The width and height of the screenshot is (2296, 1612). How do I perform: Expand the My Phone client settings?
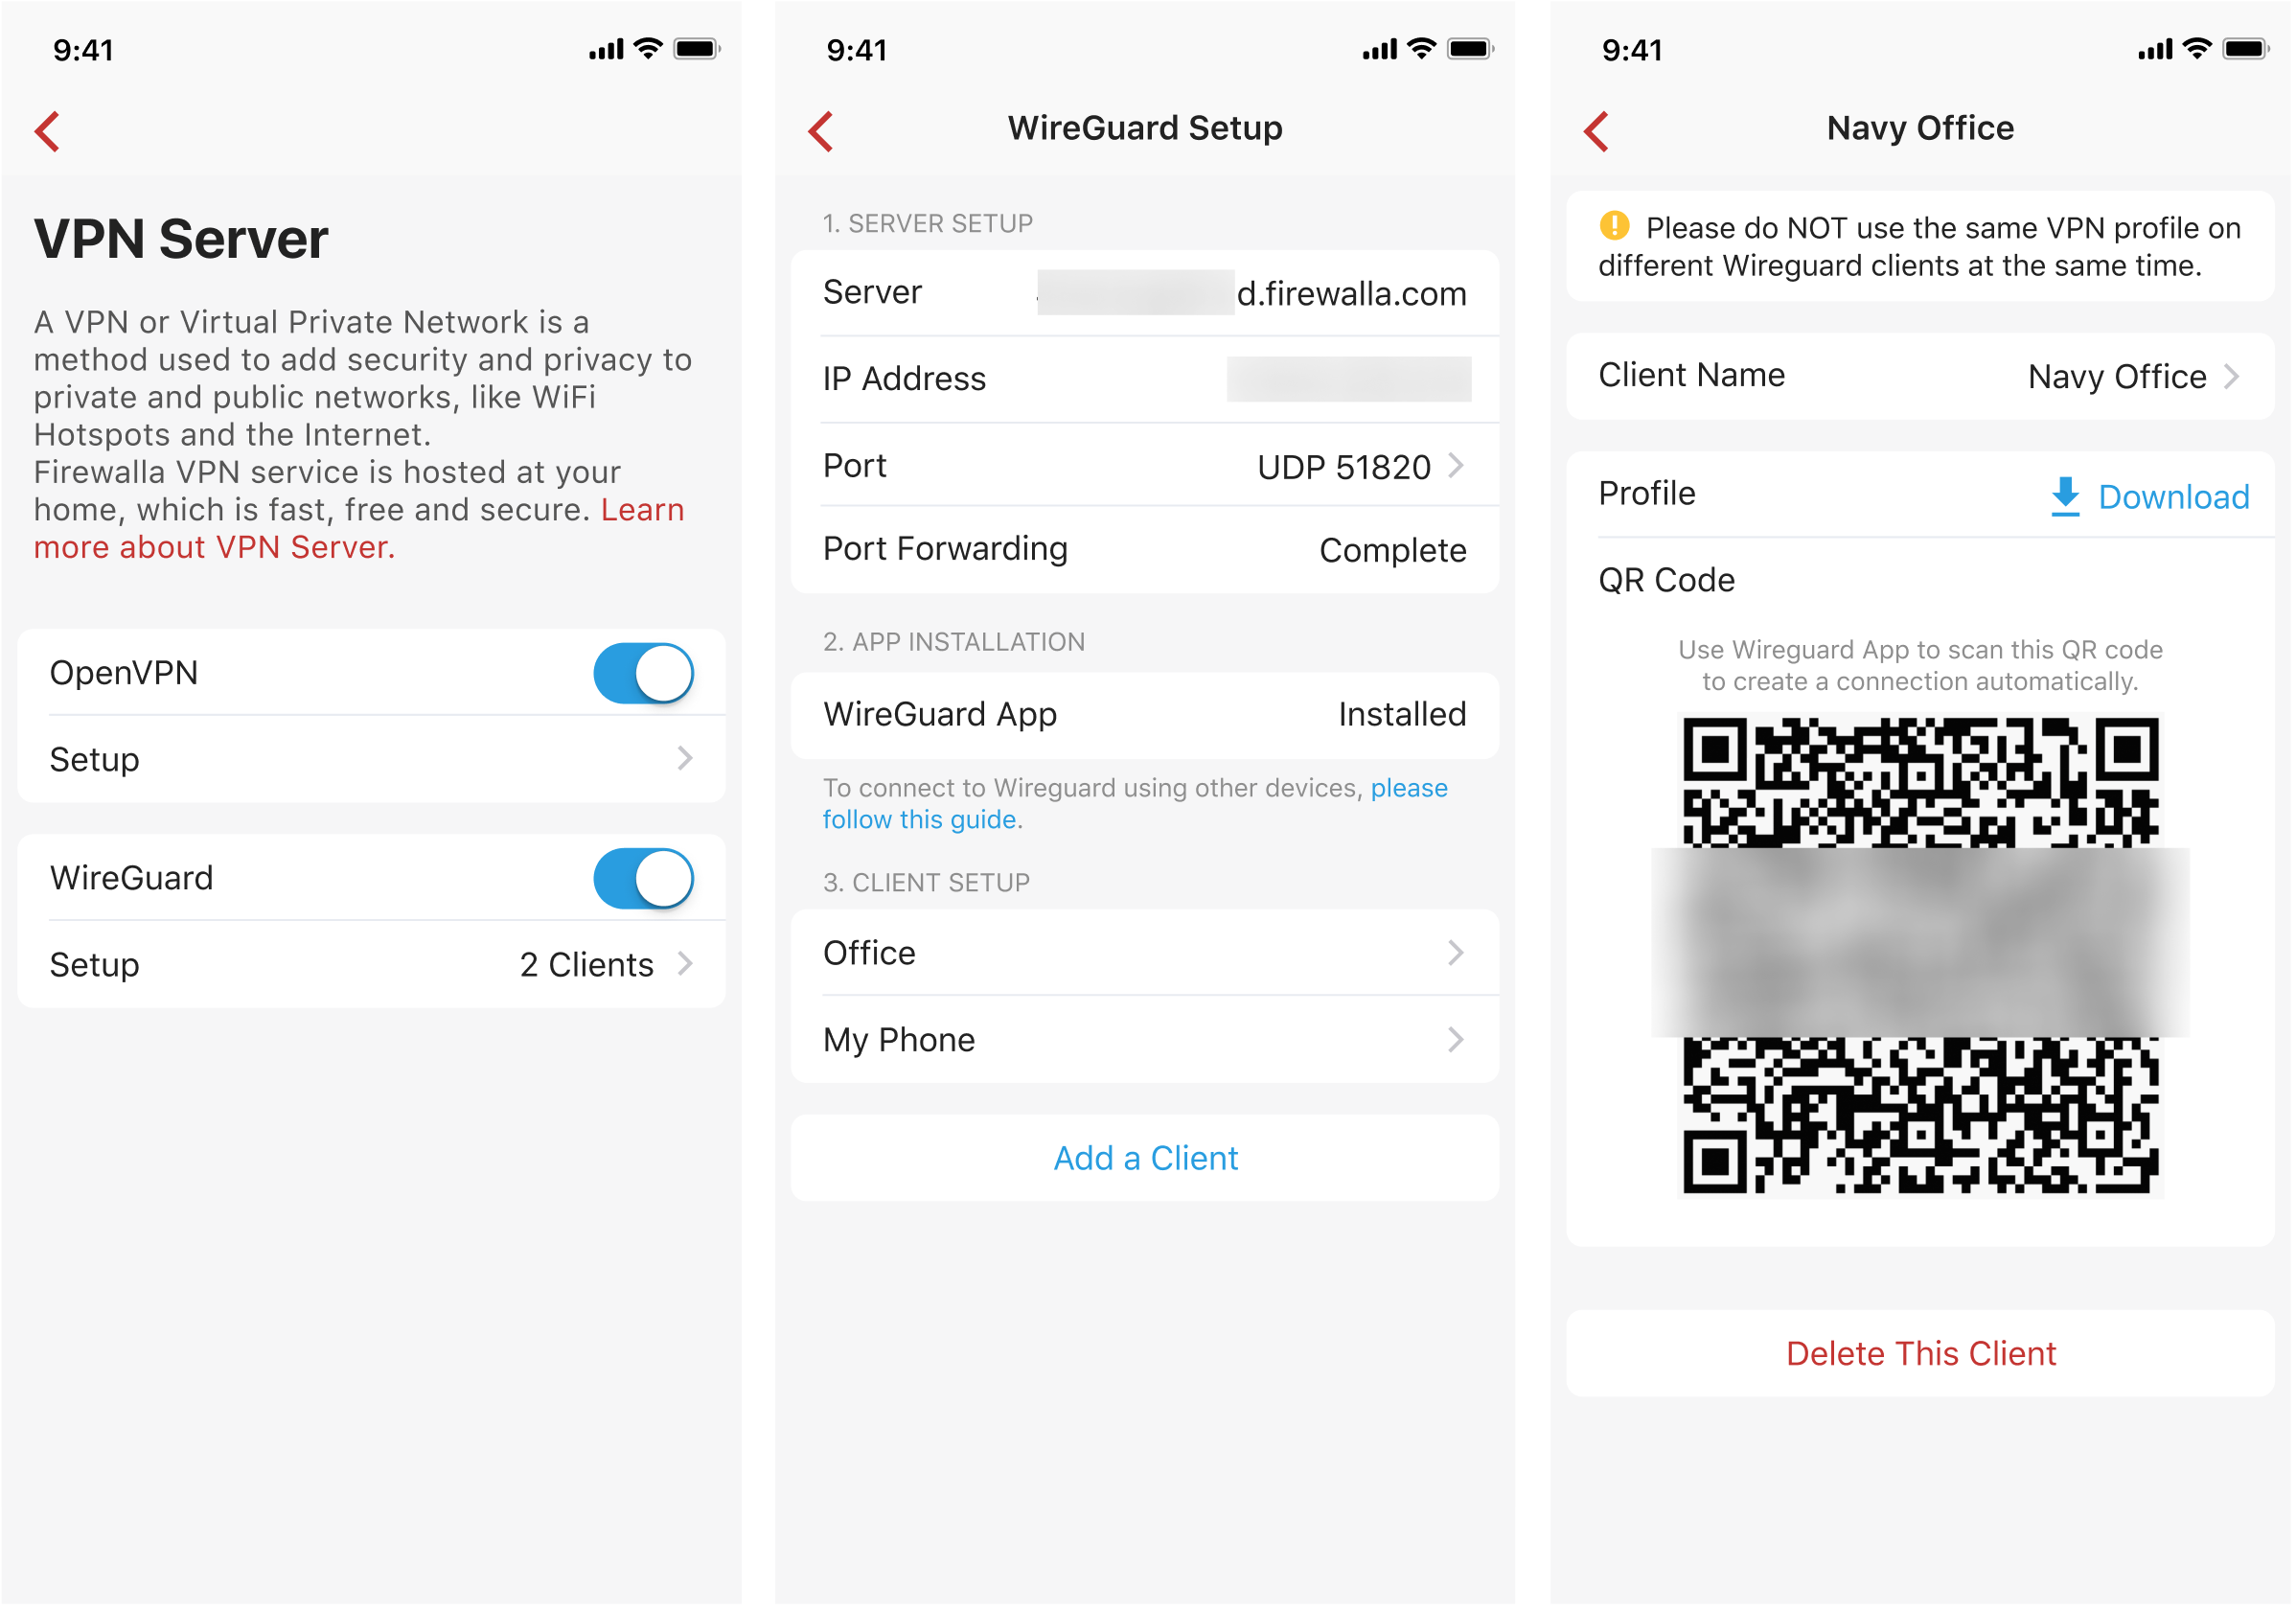[x=1146, y=1042]
